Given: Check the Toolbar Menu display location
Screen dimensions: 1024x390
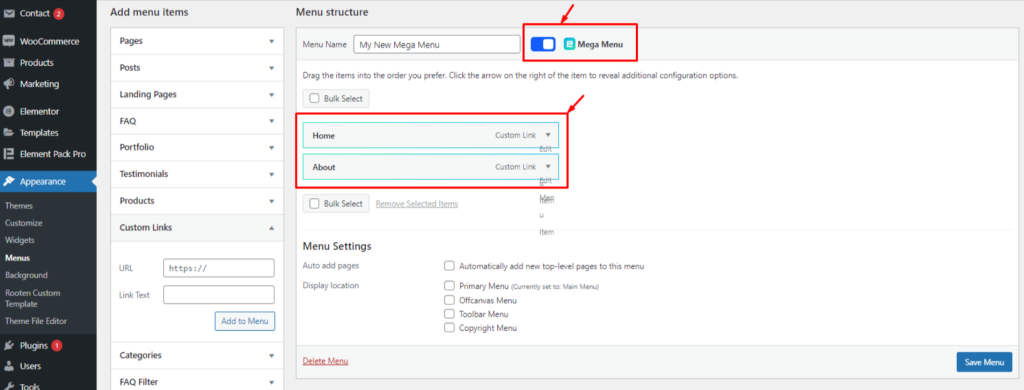Looking at the screenshot, I should (x=449, y=314).
